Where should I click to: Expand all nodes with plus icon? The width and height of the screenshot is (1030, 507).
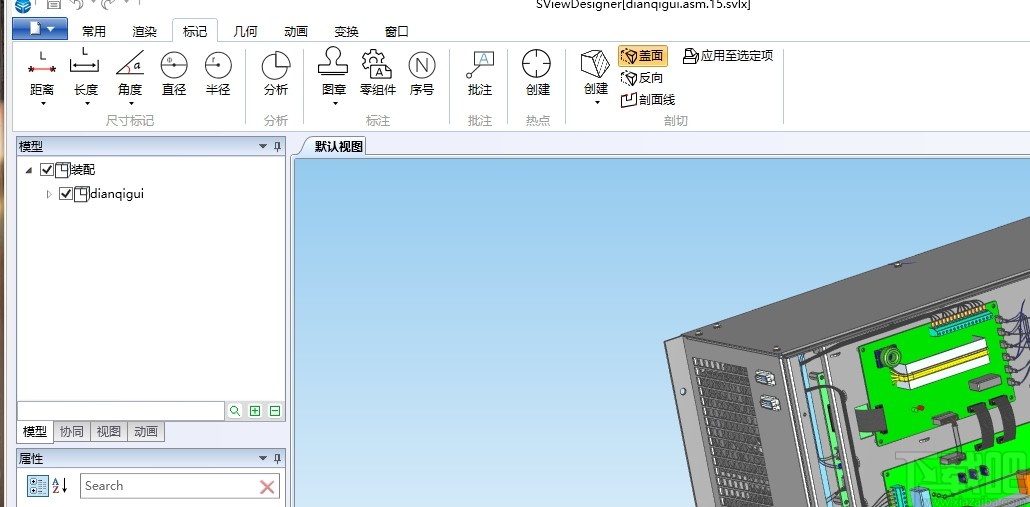pyautogui.click(x=255, y=411)
